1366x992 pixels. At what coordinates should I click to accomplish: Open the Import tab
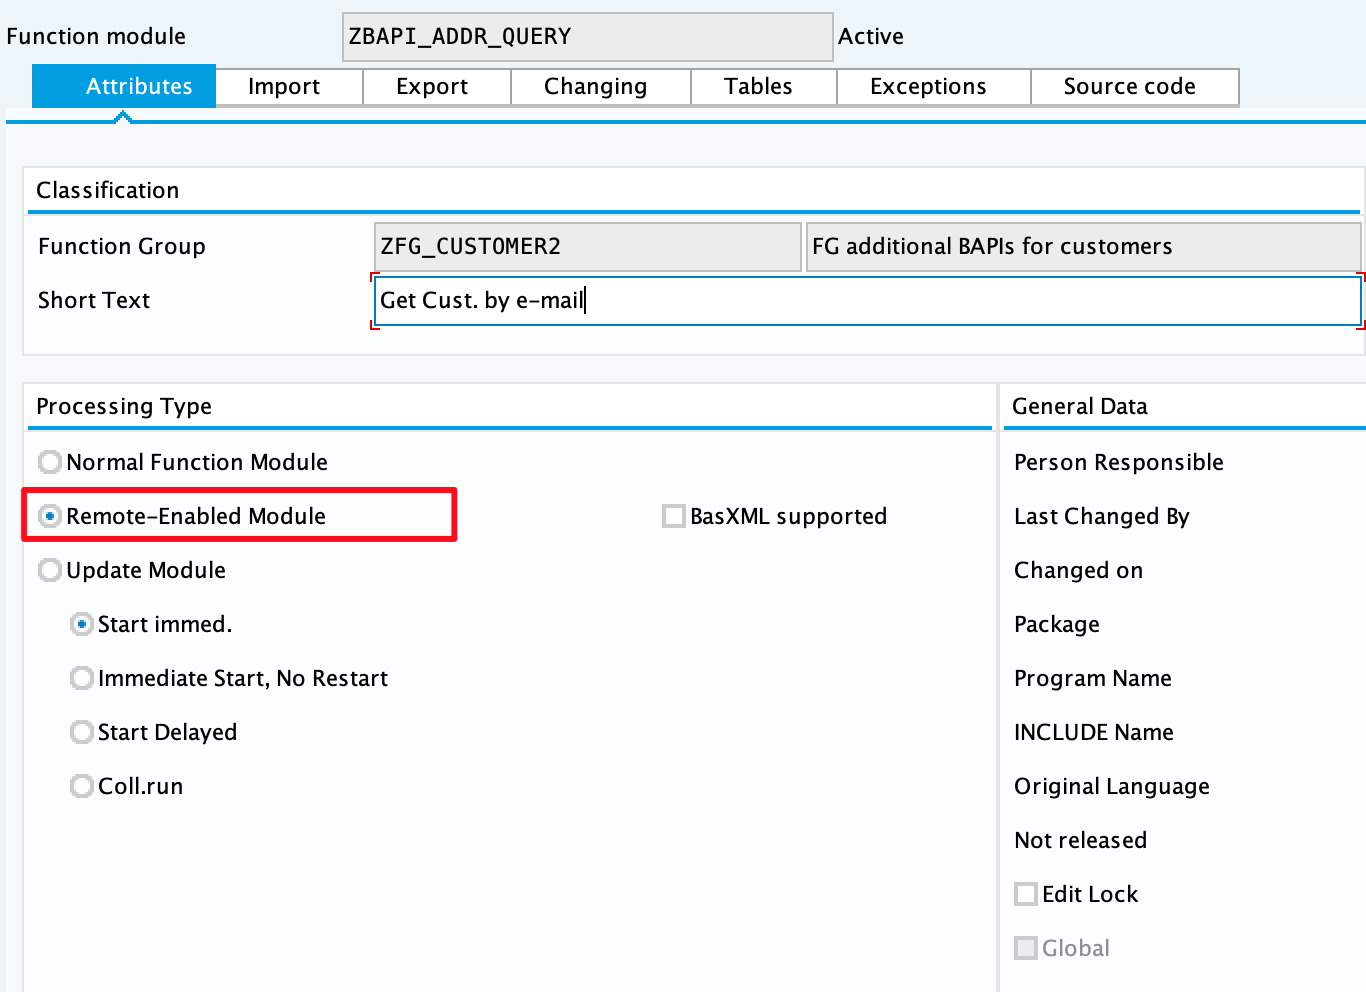click(284, 87)
